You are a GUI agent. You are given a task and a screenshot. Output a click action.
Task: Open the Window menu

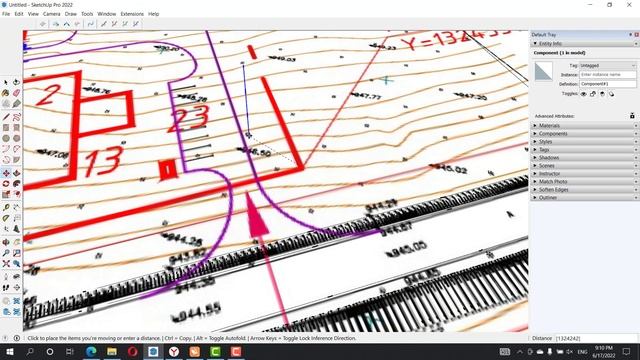point(107,14)
